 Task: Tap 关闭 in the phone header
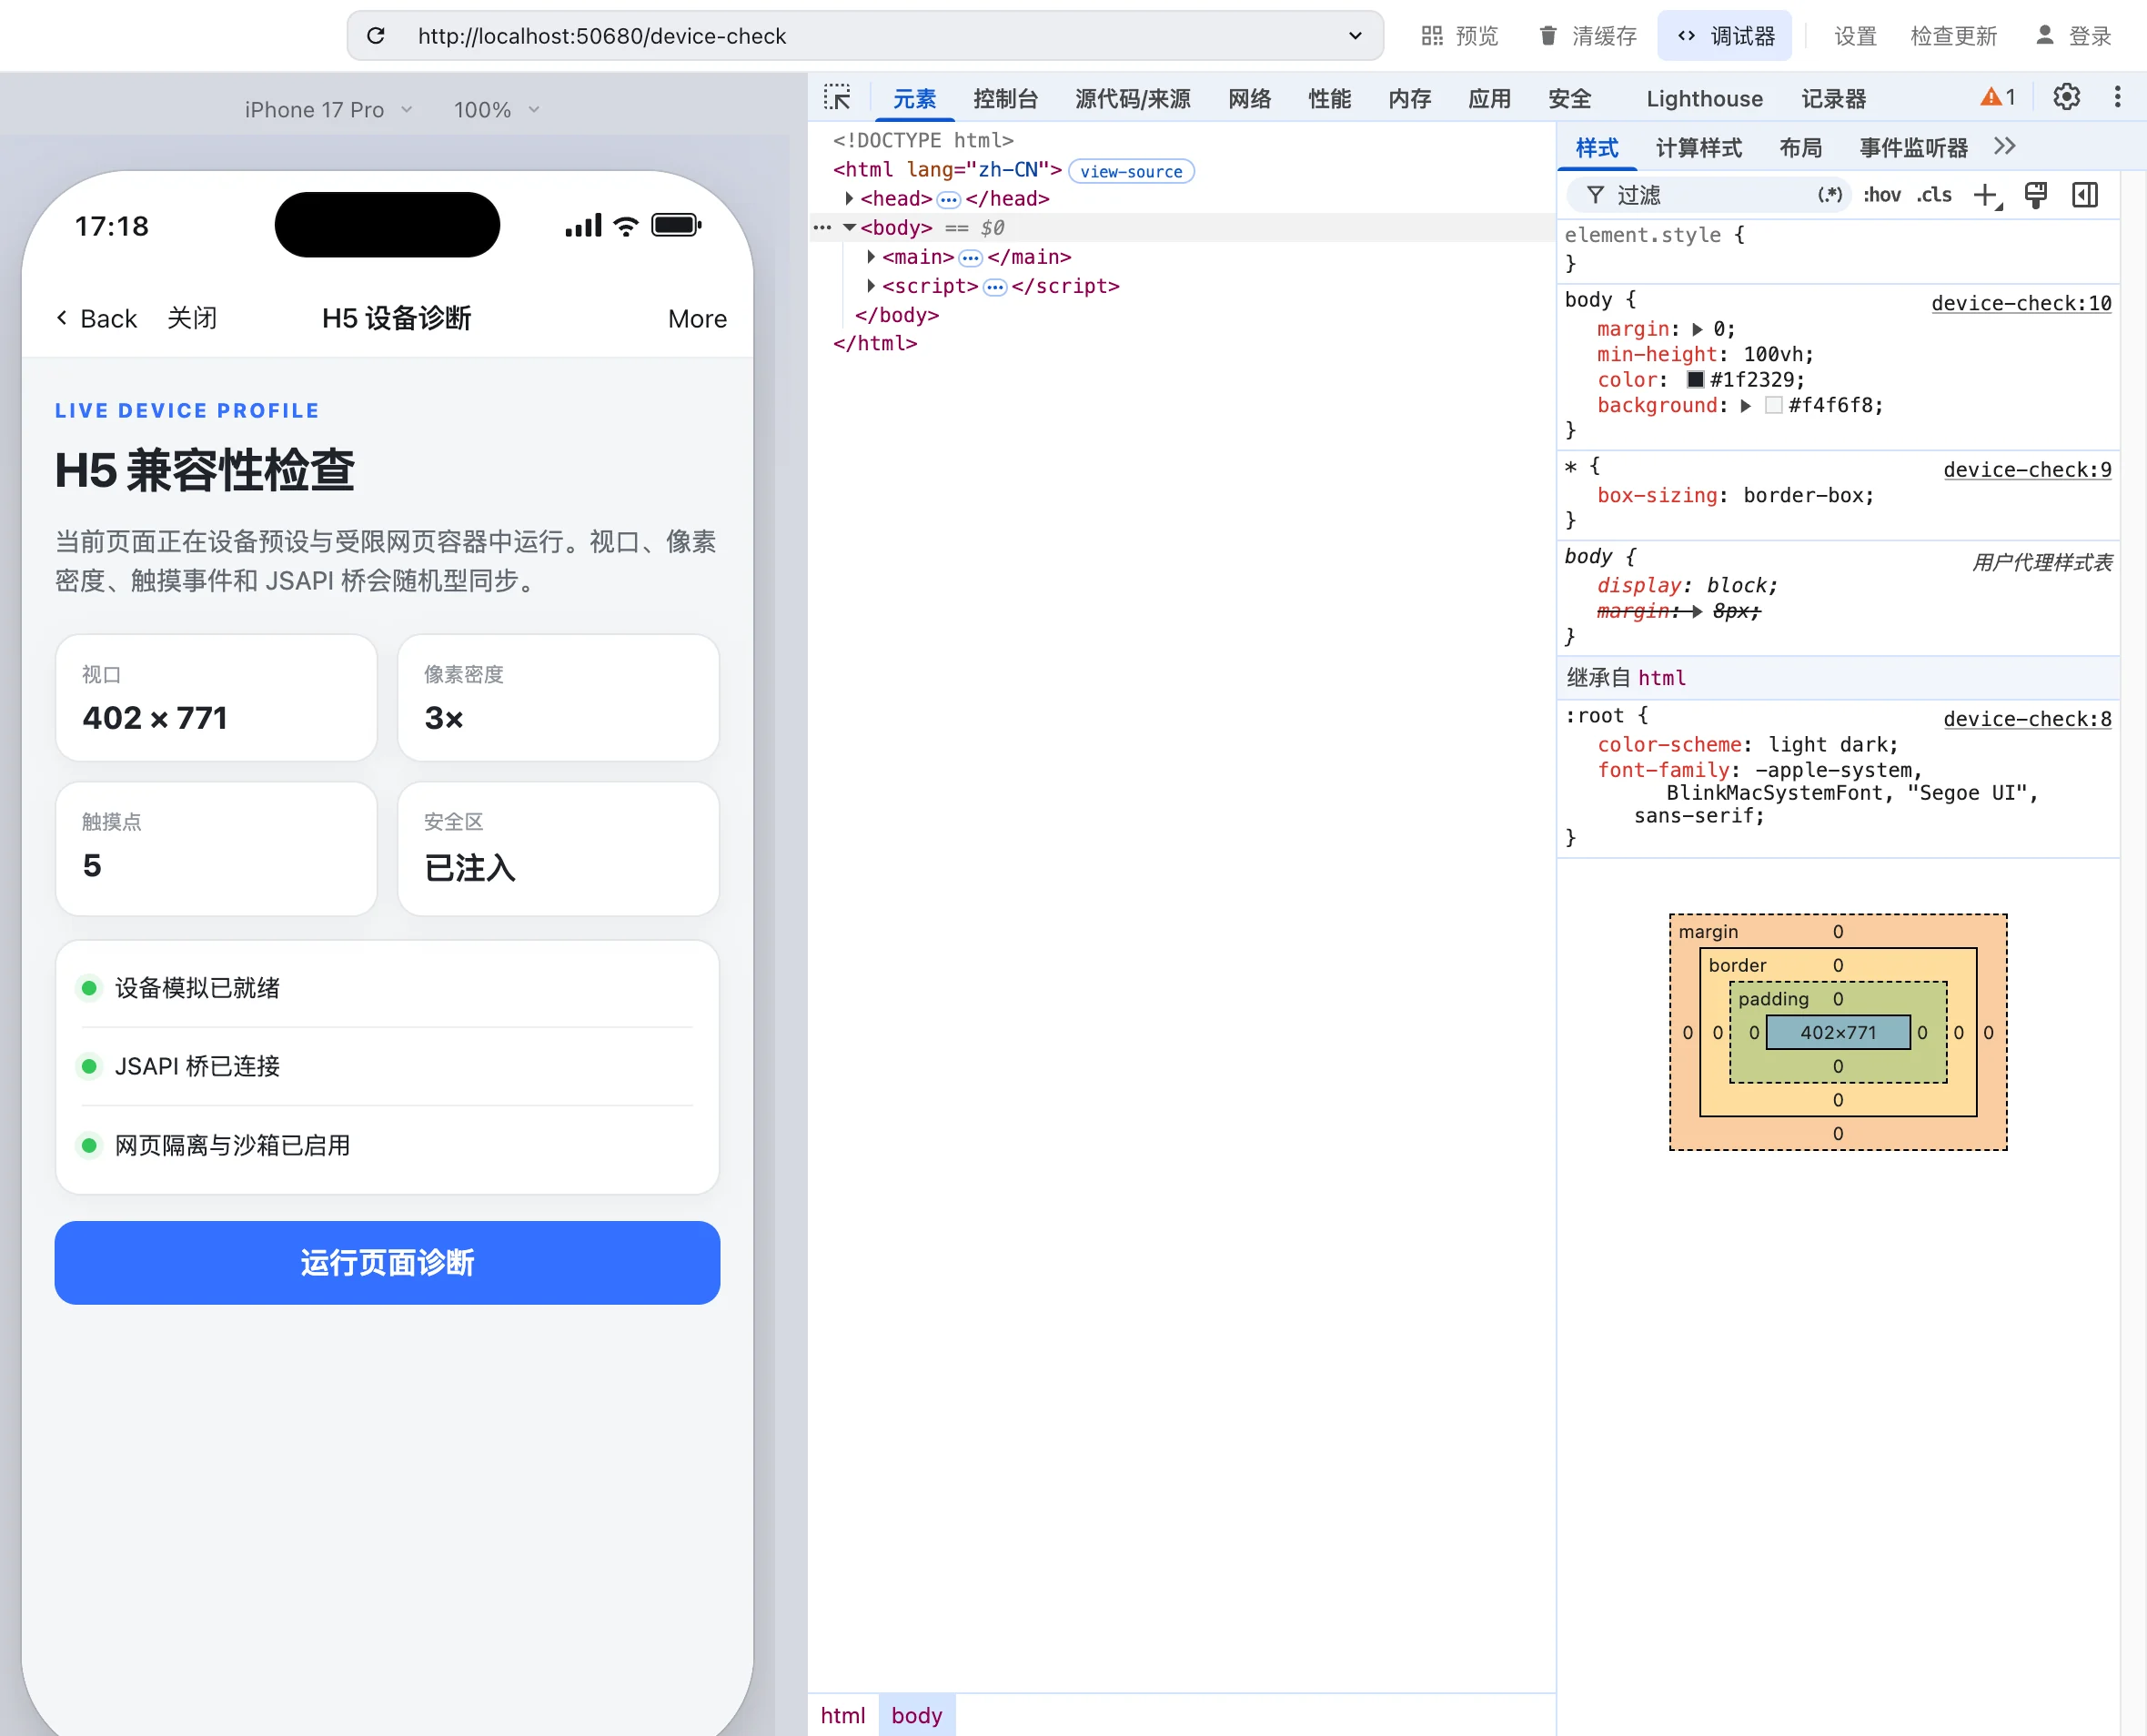tap(192, 319)
